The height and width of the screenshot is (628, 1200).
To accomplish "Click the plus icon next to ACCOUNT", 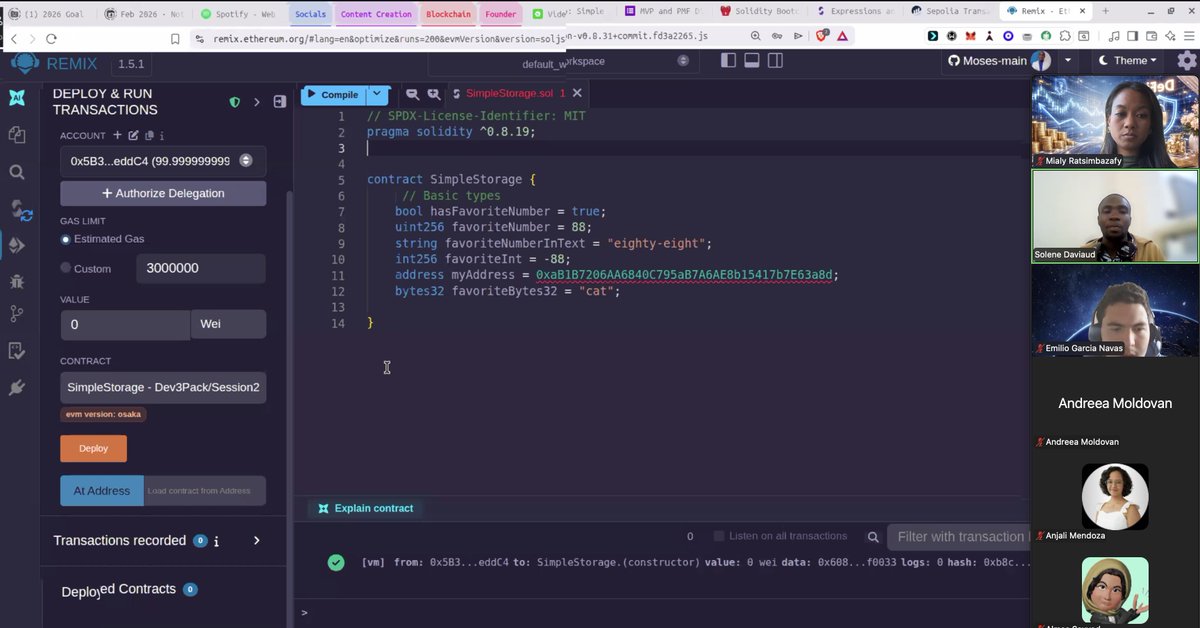I will pyautogui.click(x=117, y=135).
